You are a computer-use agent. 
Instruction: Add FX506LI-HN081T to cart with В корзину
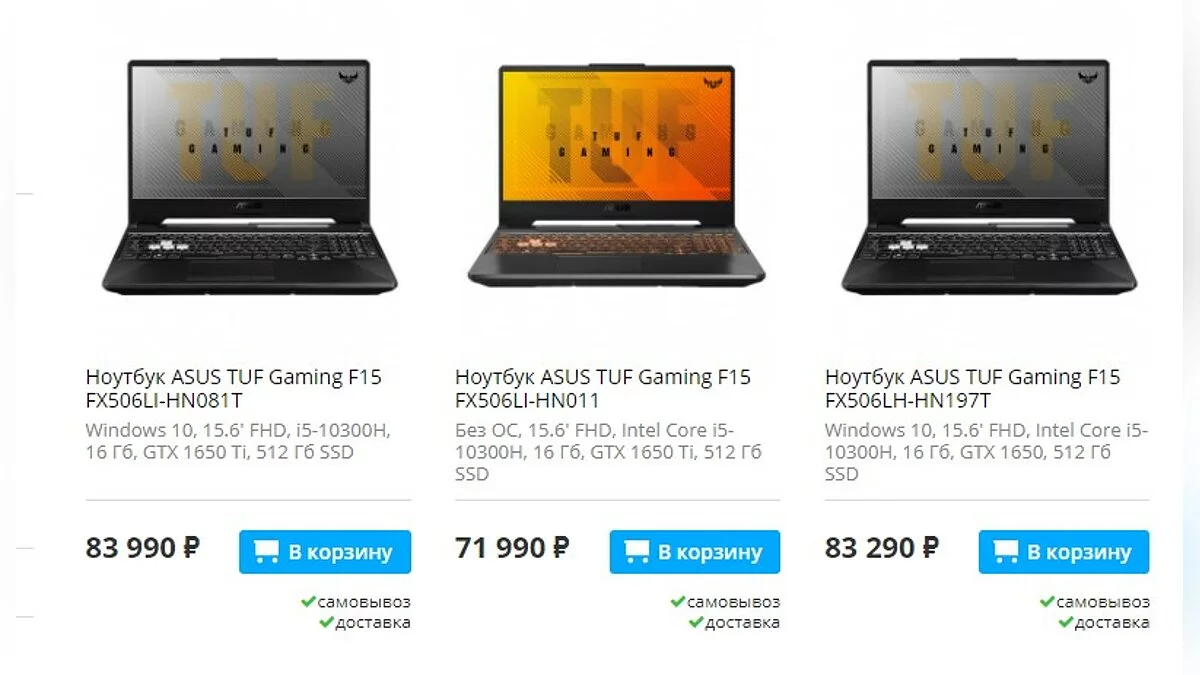pos(325,552)
